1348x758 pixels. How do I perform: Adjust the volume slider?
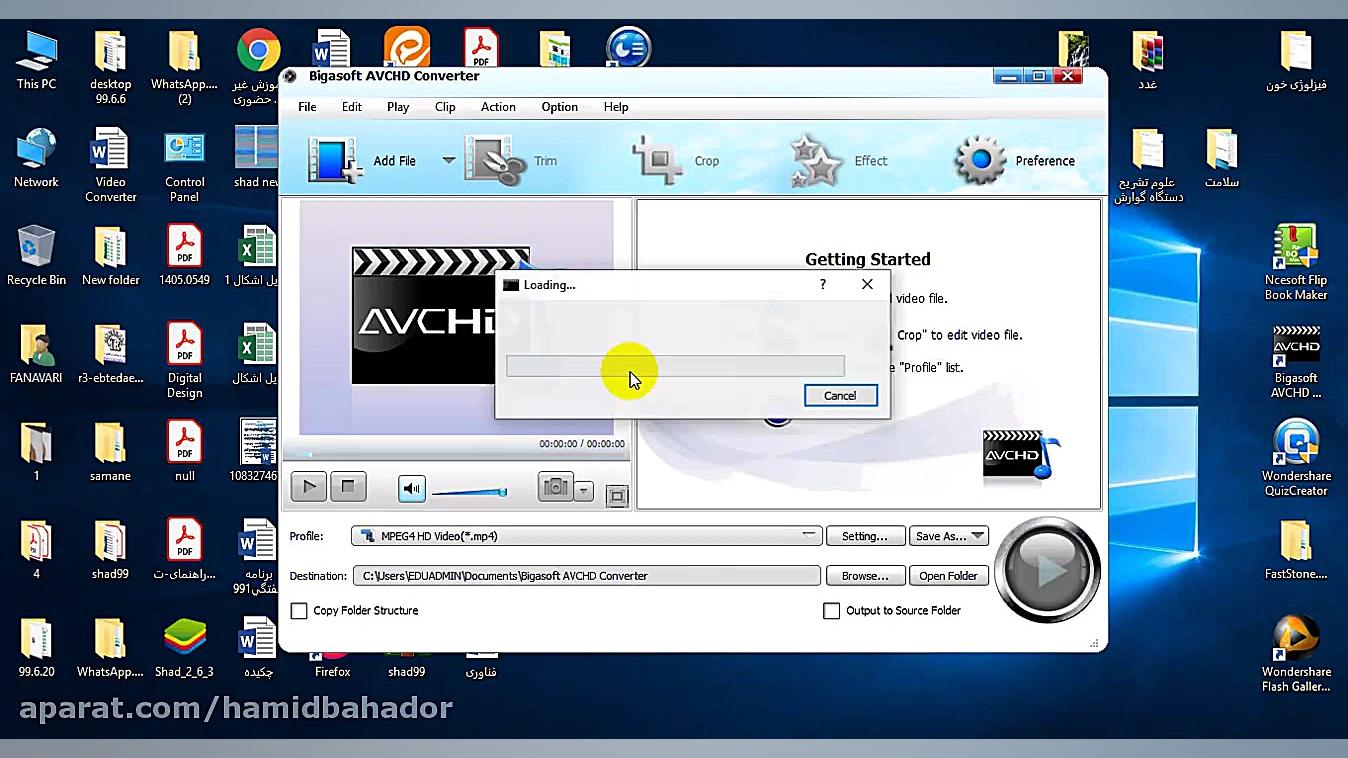pos(468,491)
